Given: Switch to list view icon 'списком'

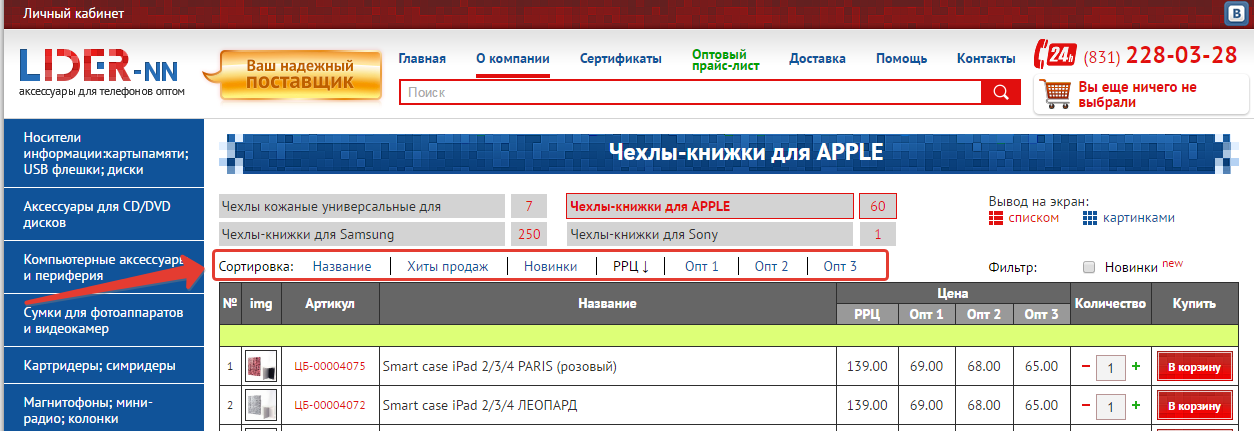Looking at the screenshot, I should (996, 217).
